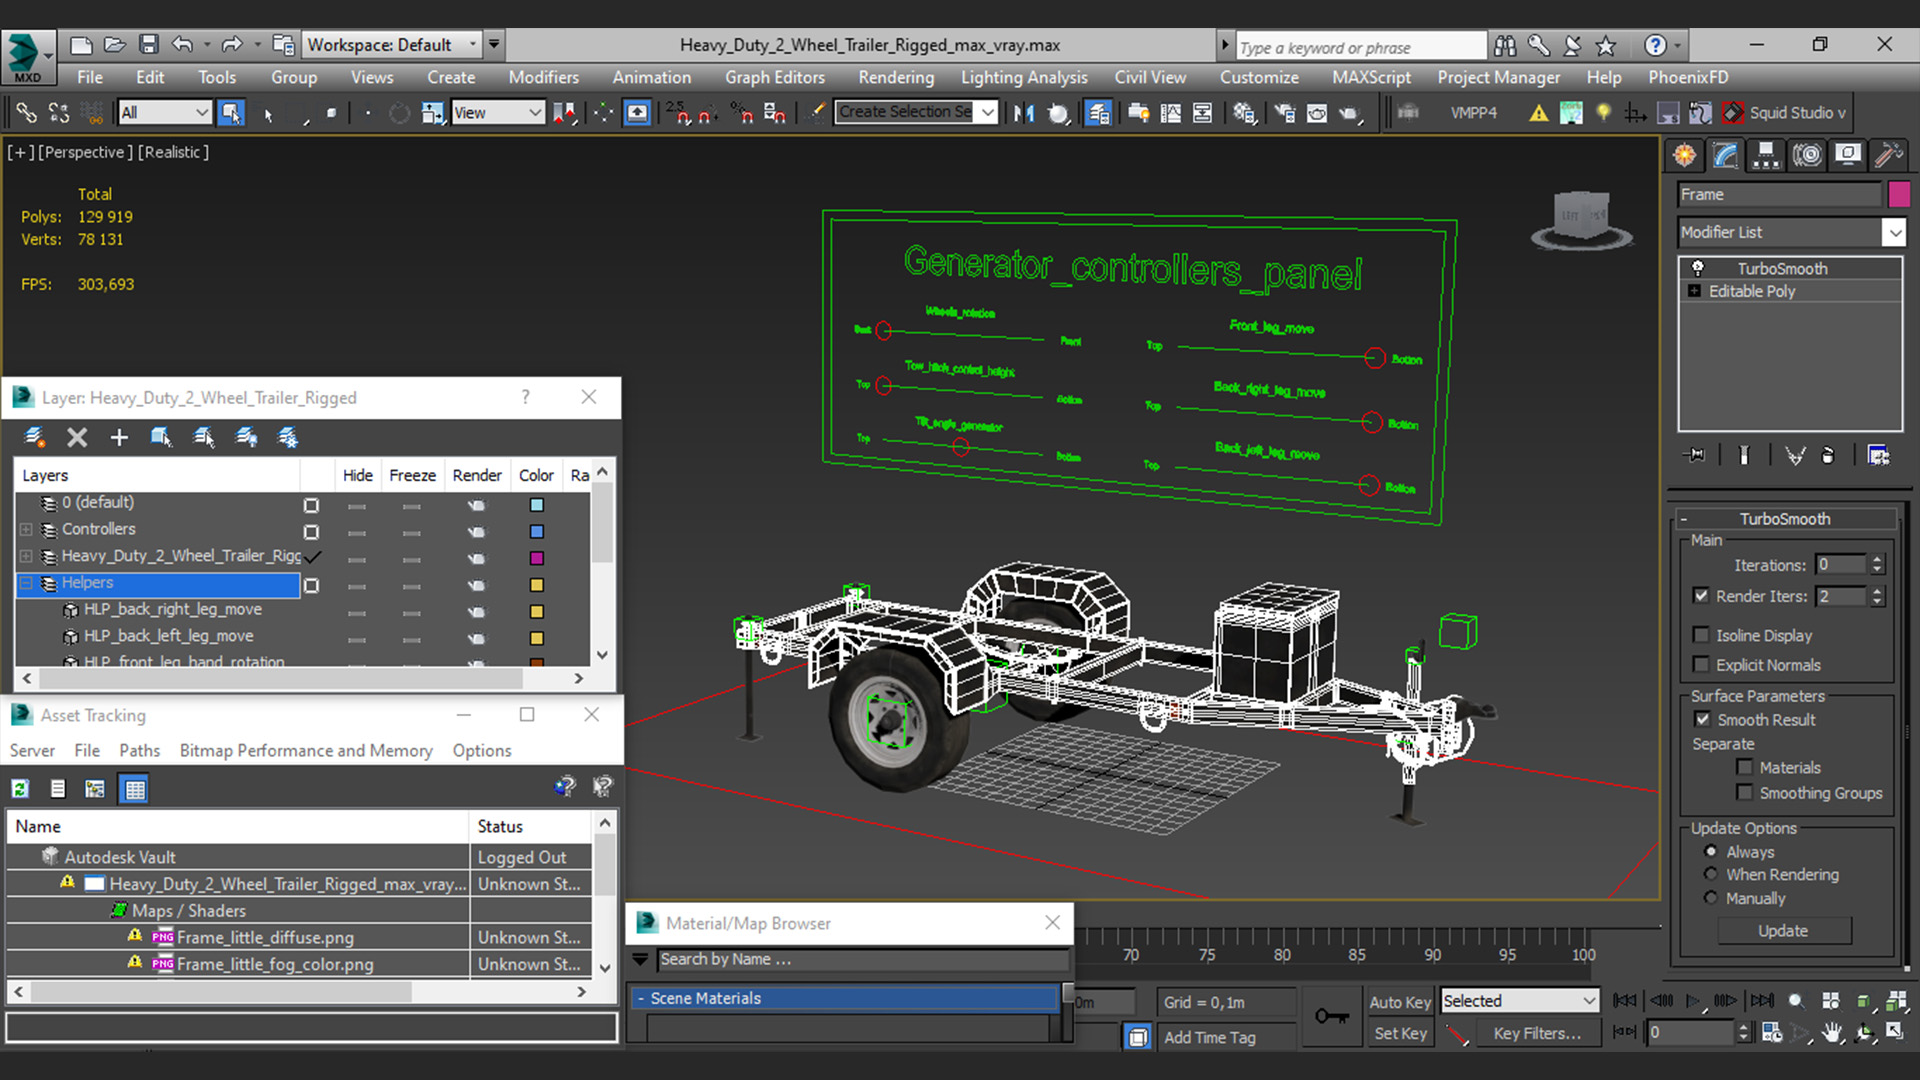Click the pink object color swatch
This screenshot has height=1080, width=1920.
(1899, 194)
